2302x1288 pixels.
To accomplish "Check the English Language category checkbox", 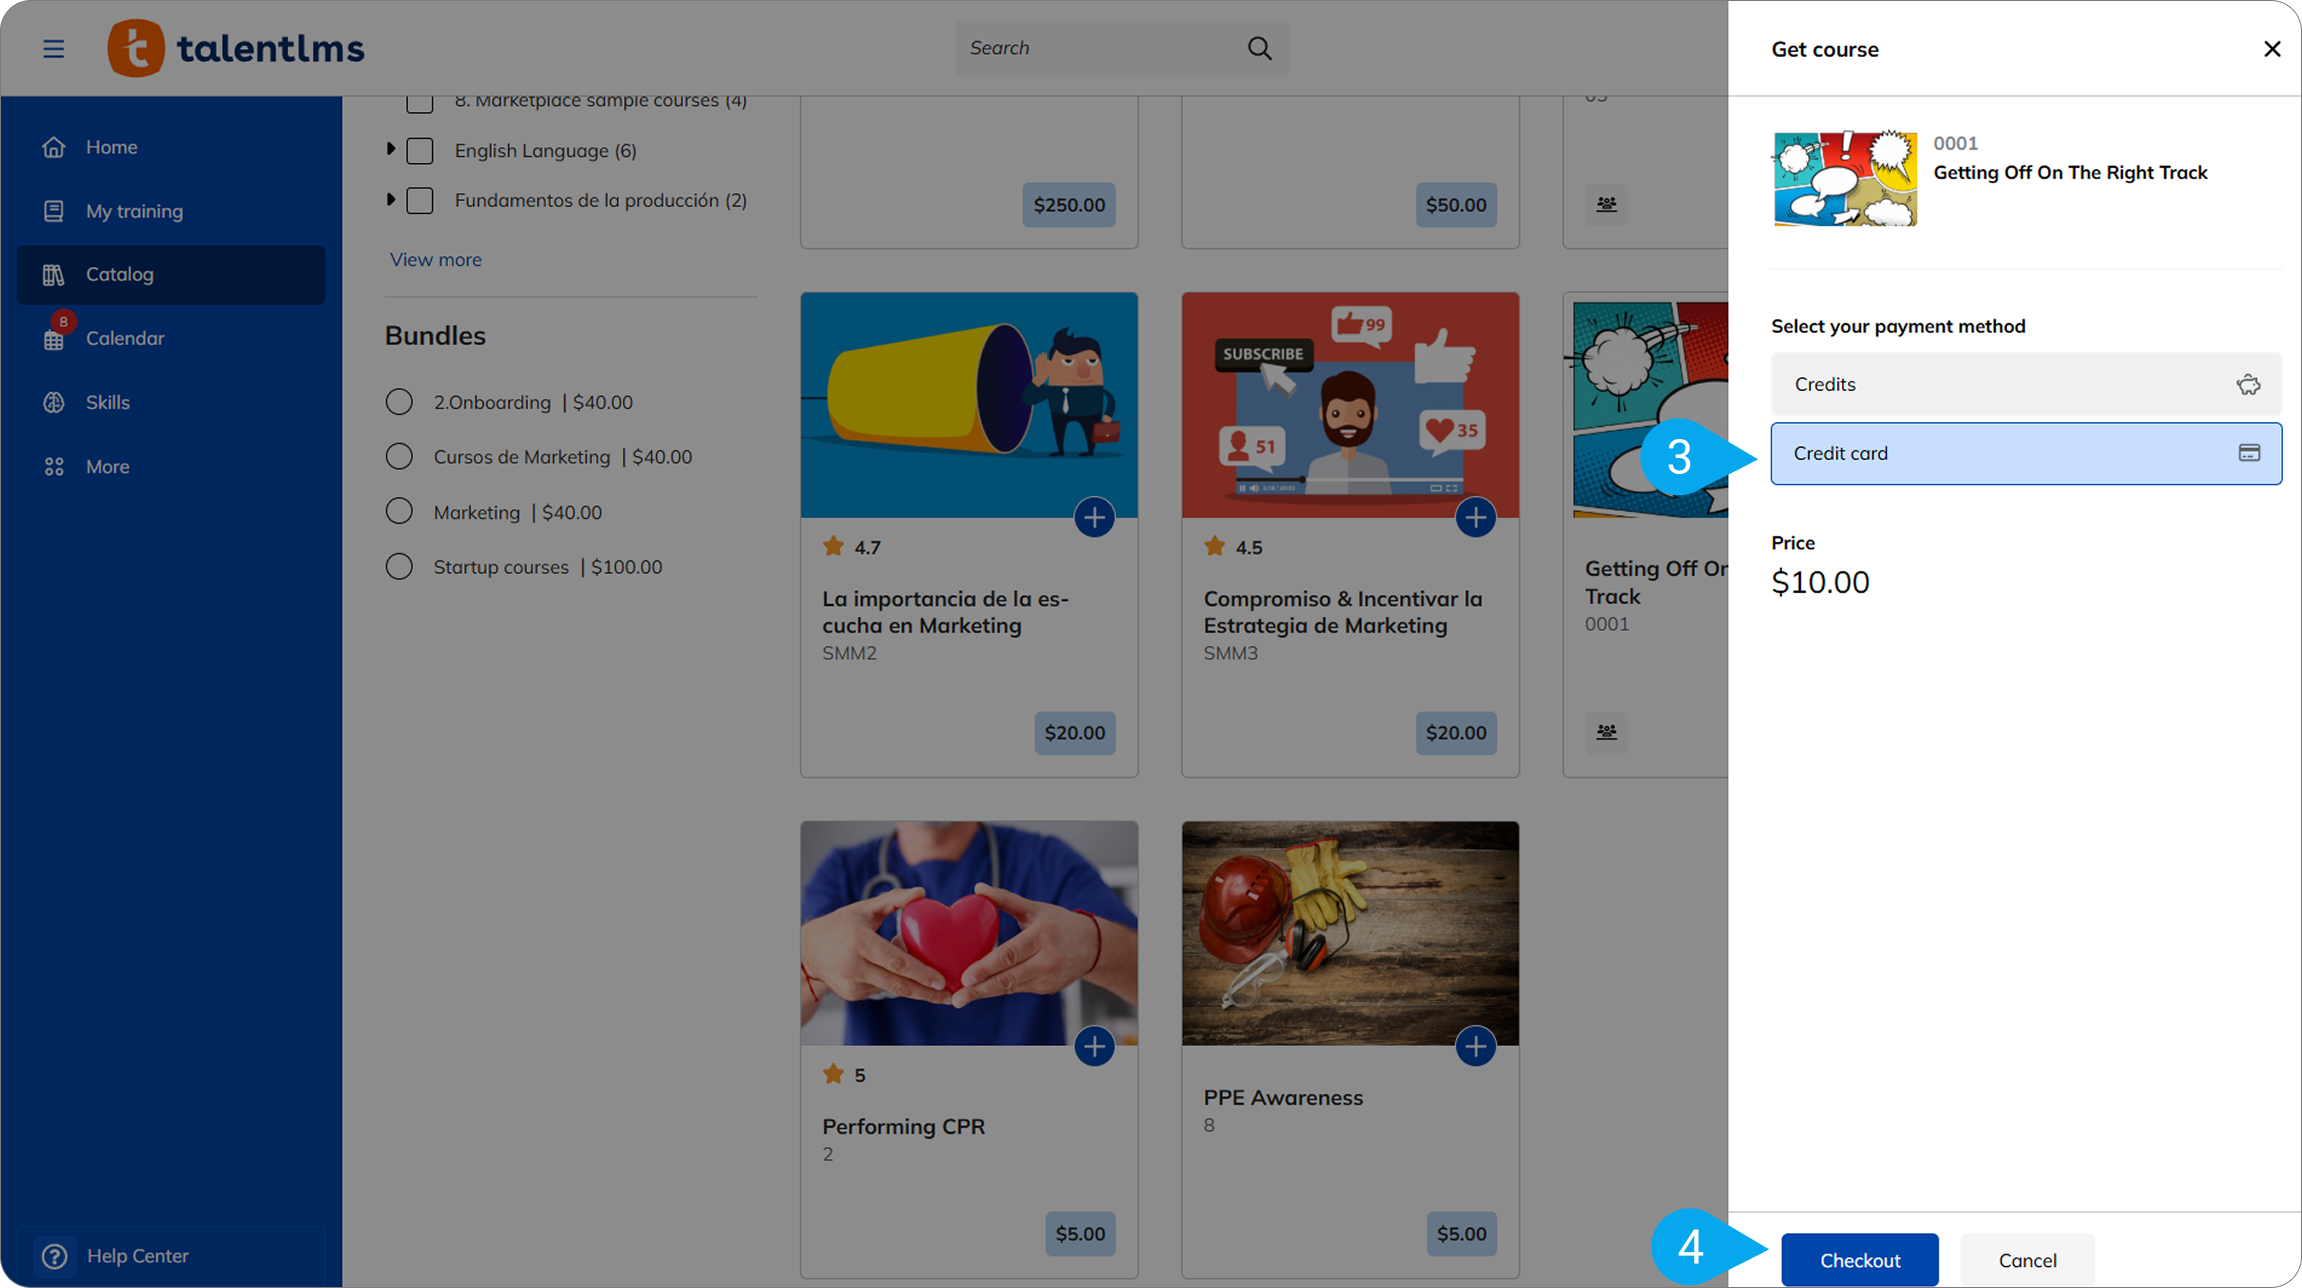I will point(420,151).
